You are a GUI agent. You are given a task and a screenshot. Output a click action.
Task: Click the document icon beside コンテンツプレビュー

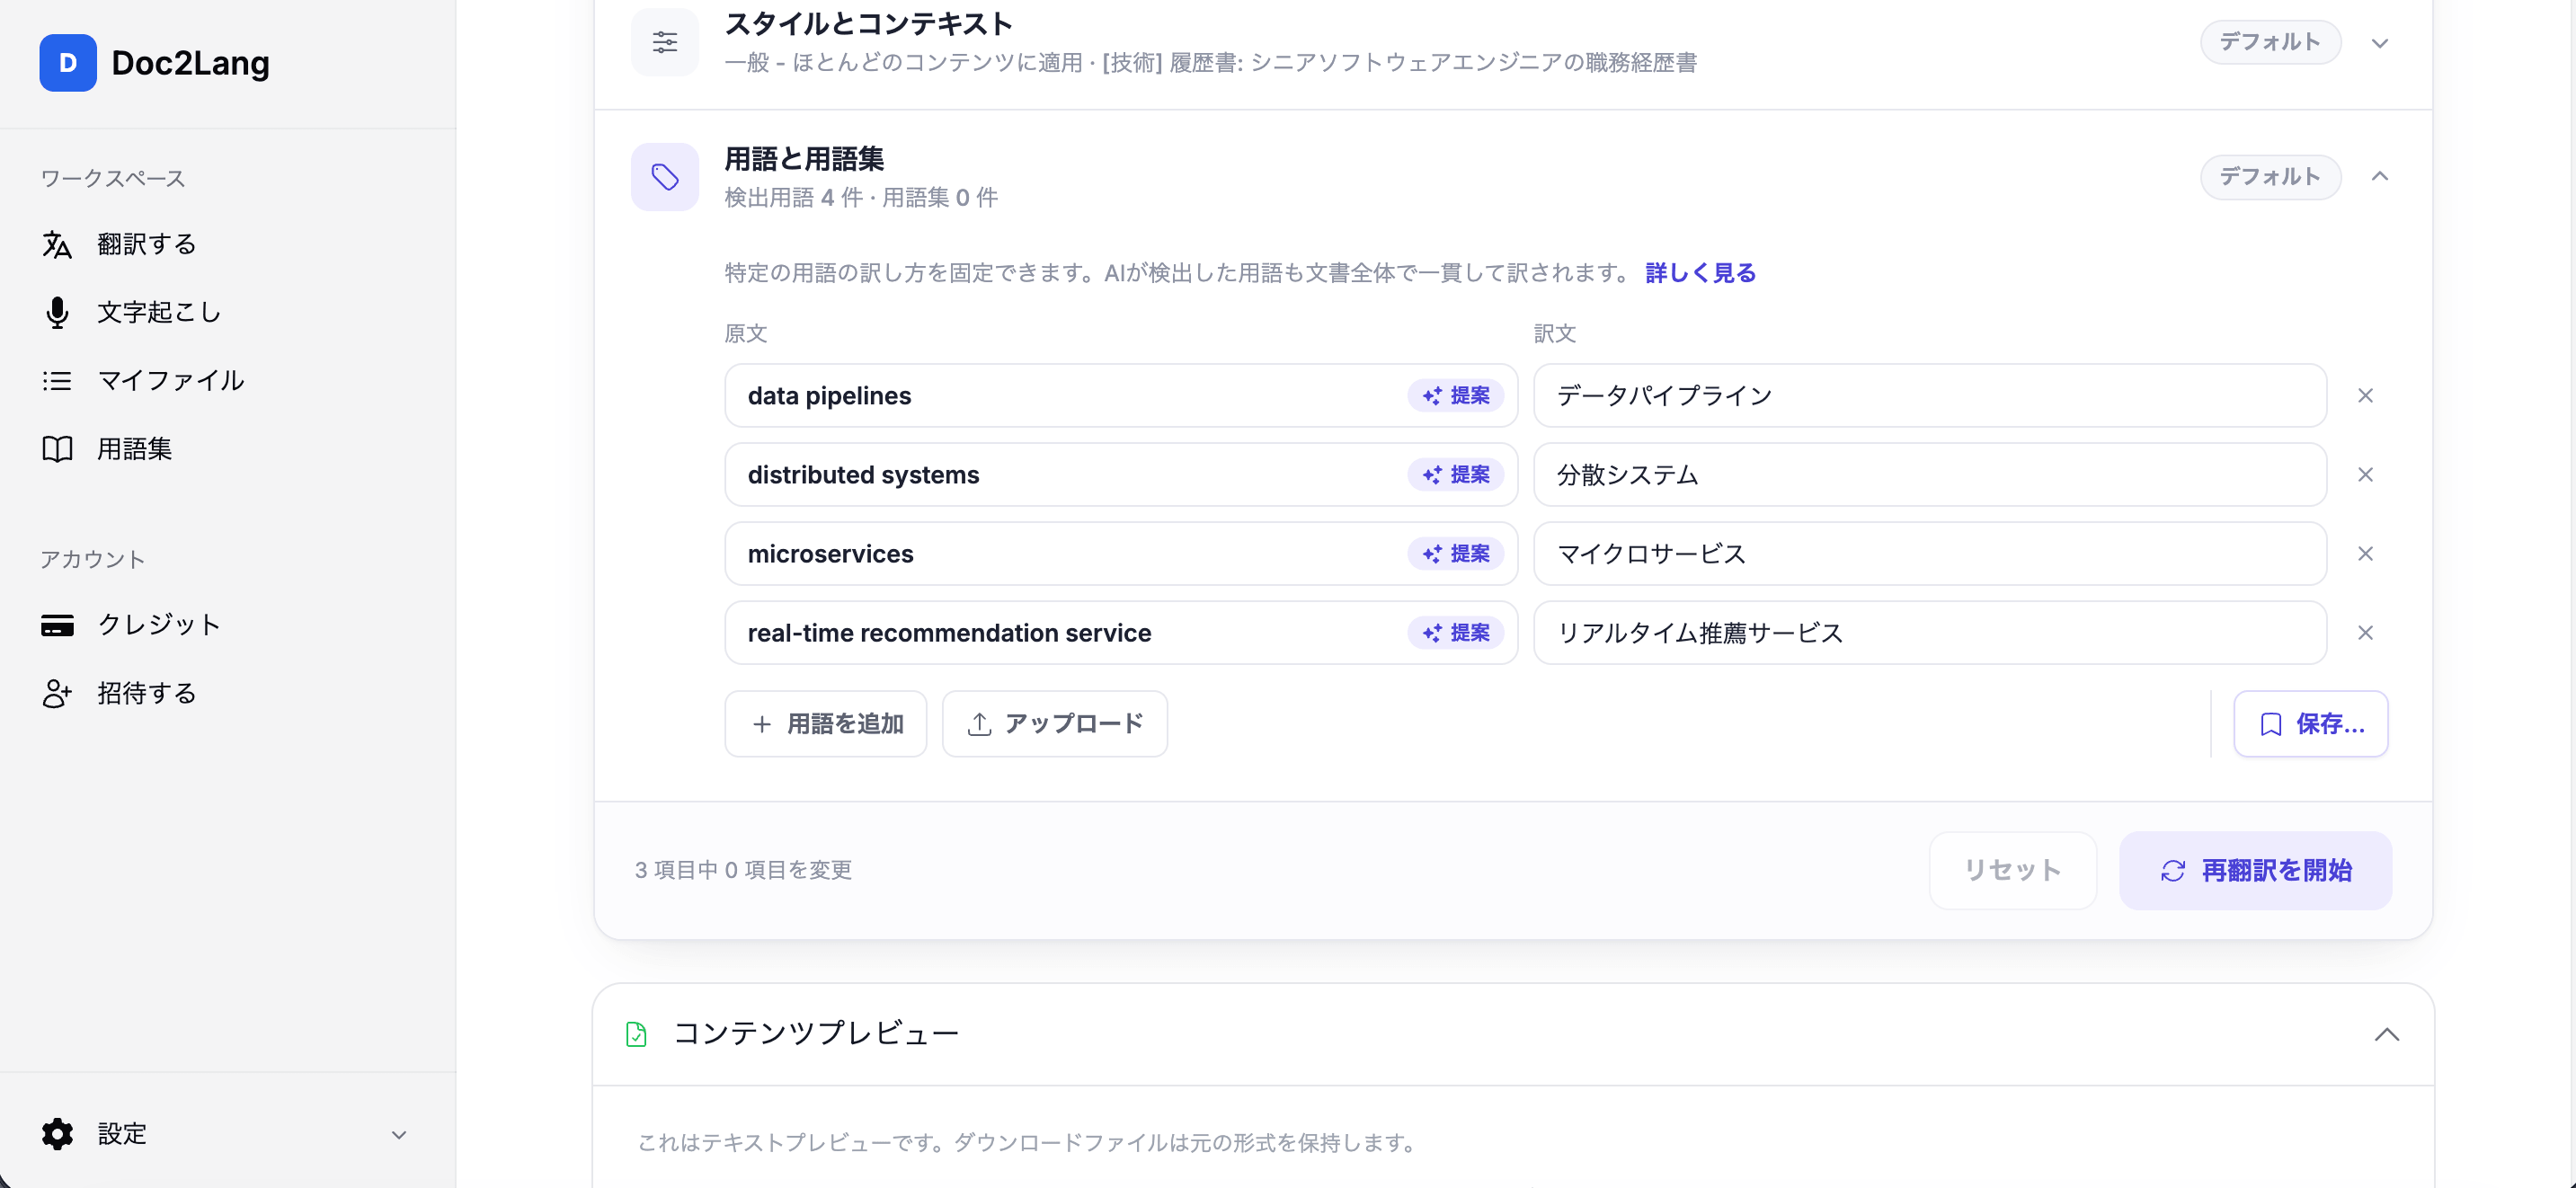click(x=636, y=1034)
